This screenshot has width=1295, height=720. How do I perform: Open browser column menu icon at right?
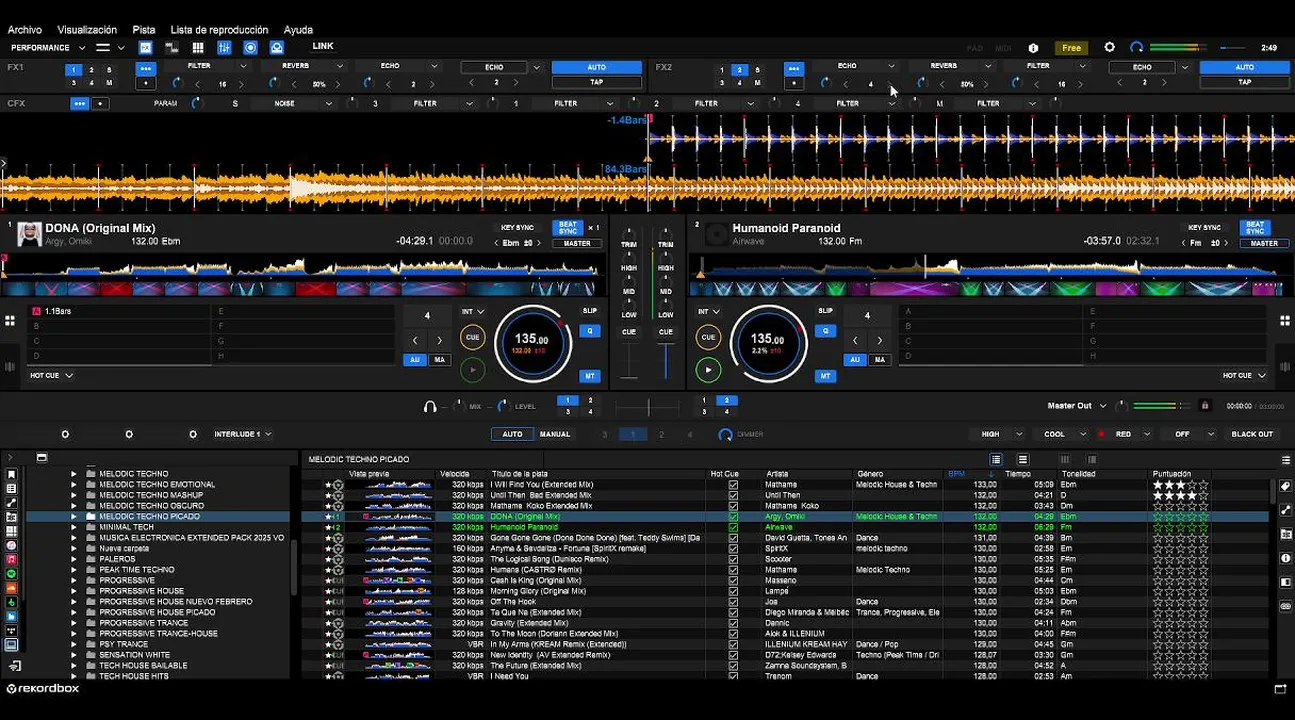coord(1286,459)
